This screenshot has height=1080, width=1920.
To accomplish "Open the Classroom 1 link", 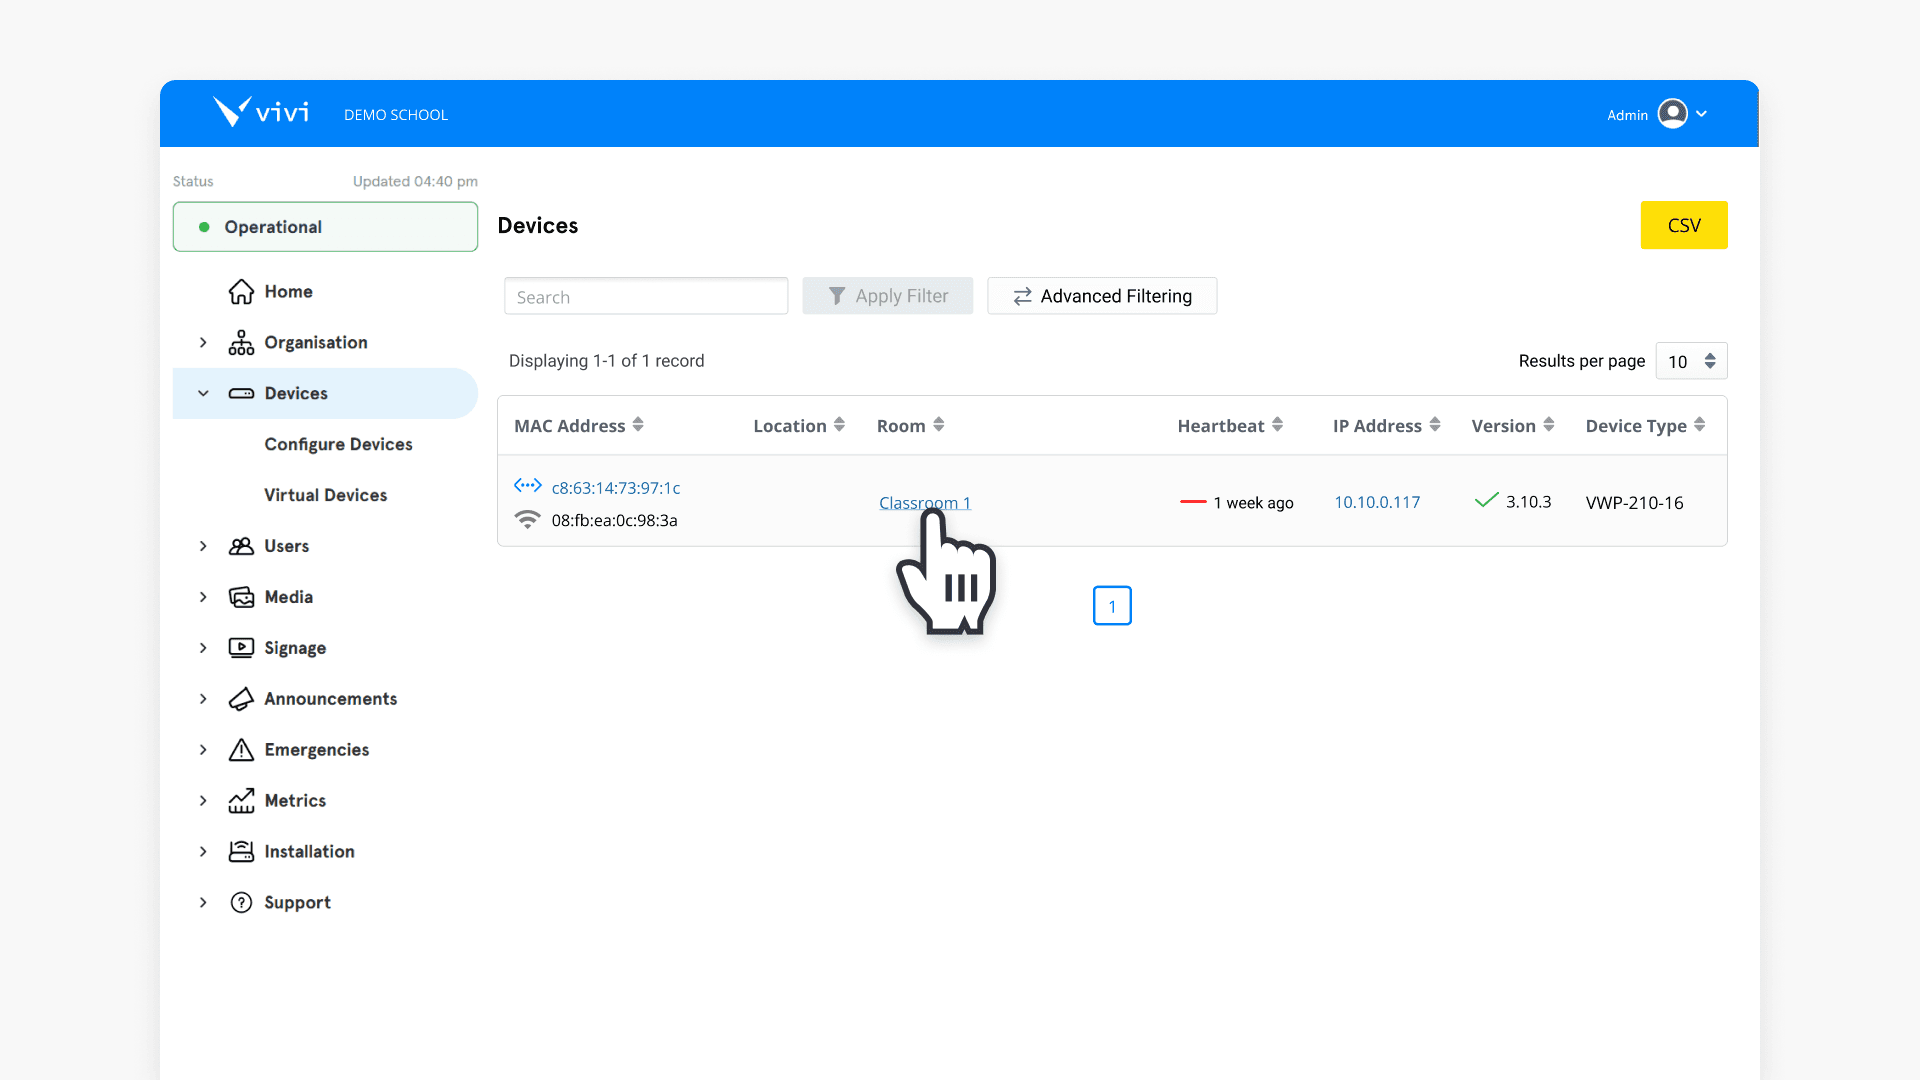I will [924, 503].
